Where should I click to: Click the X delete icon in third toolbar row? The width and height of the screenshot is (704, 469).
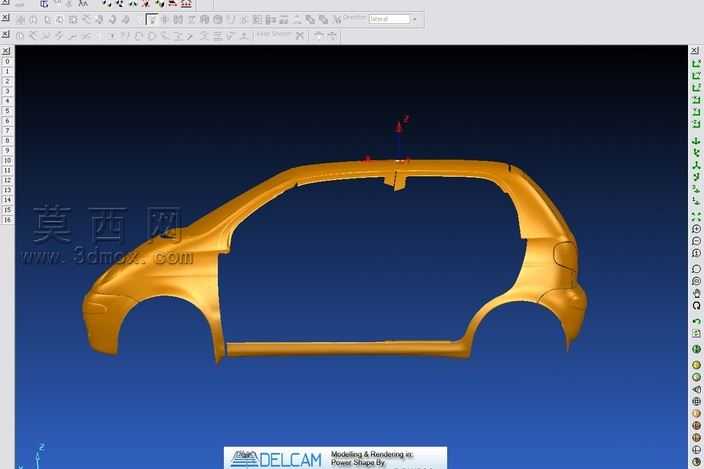pos(300,35)
